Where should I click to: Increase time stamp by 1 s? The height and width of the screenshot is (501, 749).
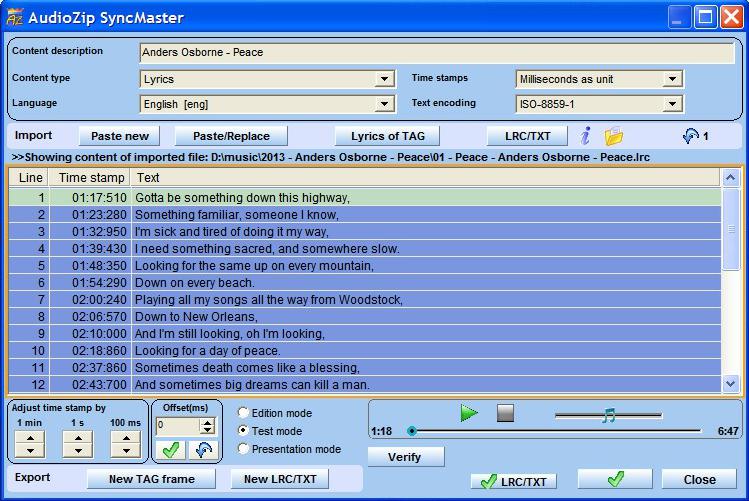[x=78, y=438]
